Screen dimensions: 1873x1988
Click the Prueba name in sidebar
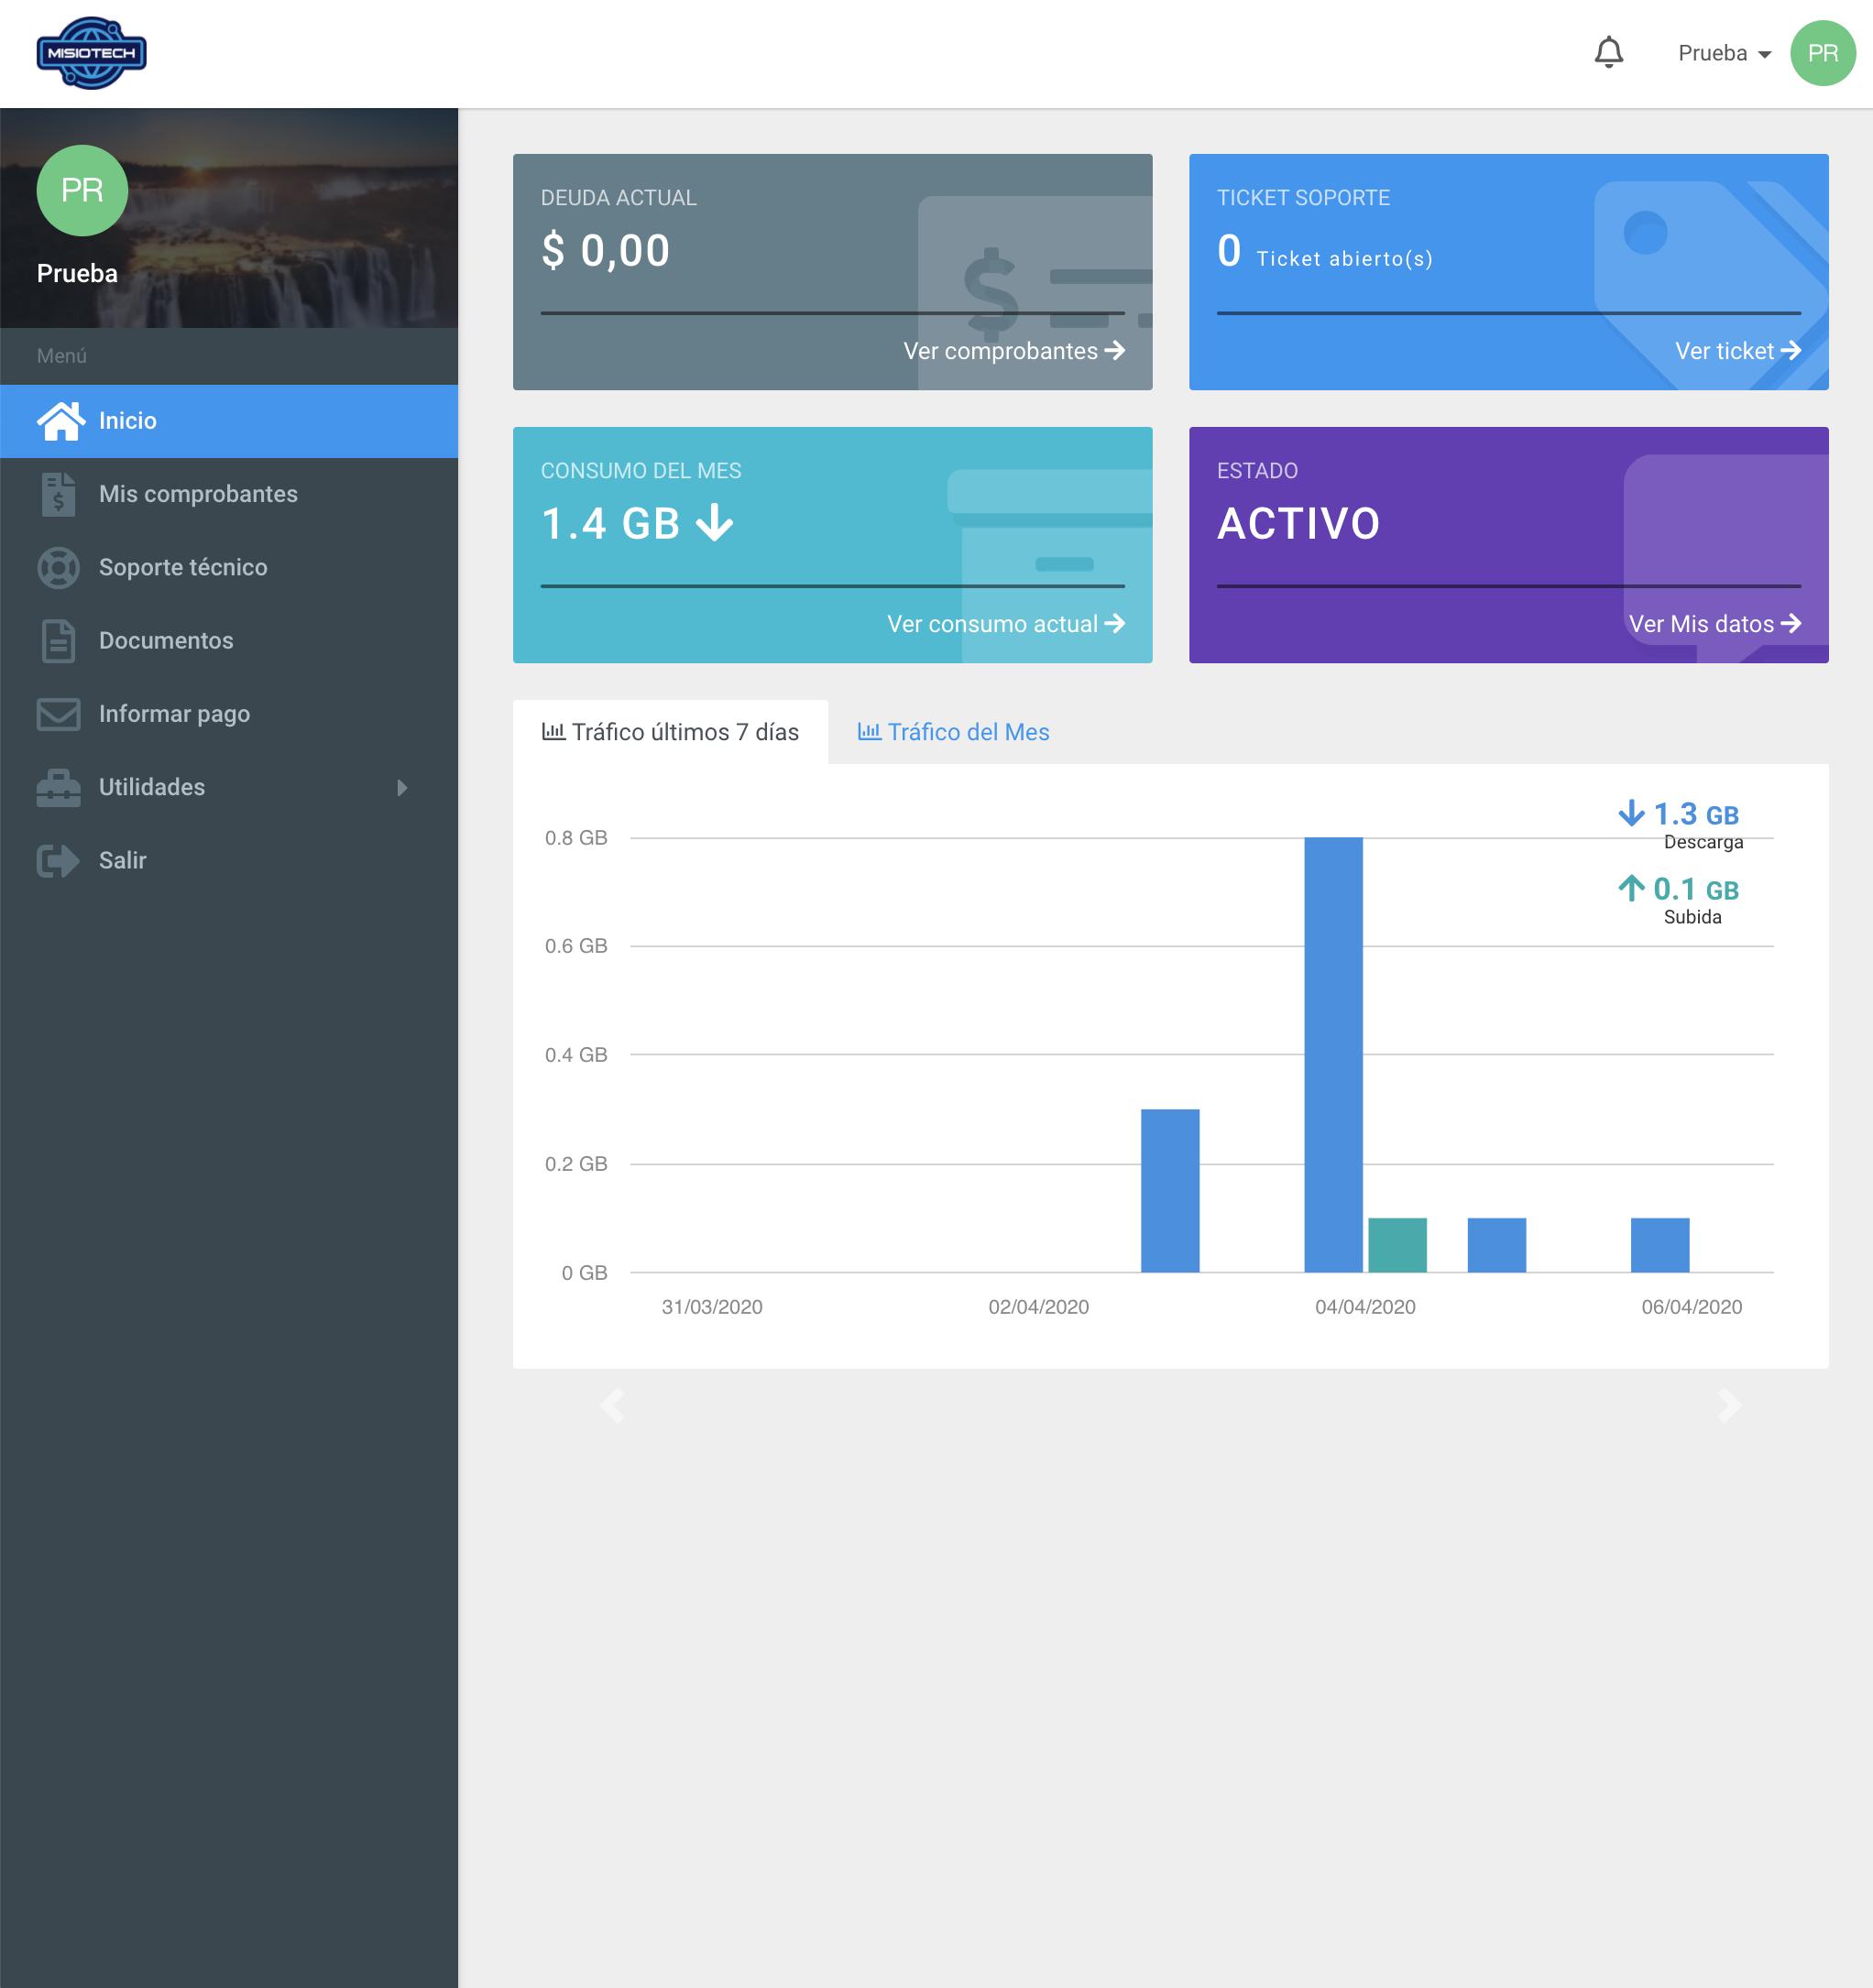coord(77,273)
